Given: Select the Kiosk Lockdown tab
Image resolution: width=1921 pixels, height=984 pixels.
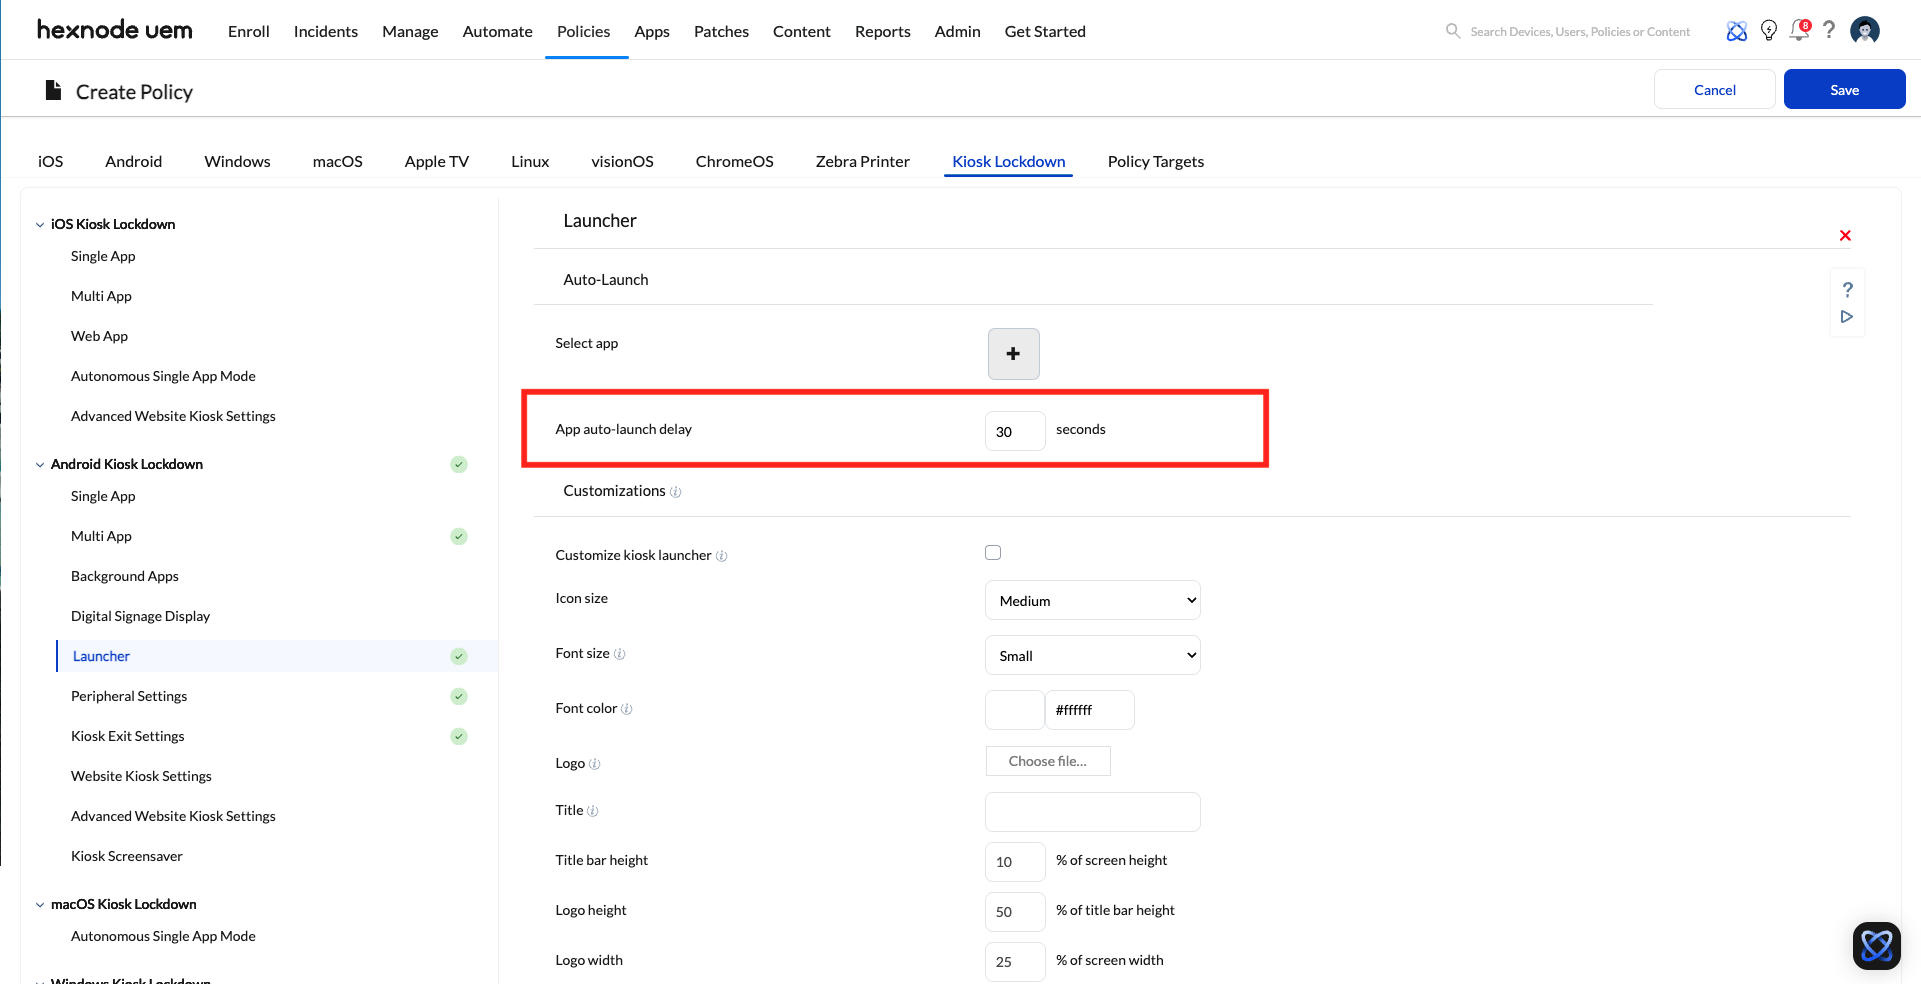Looking at the screenshot, I should coord(1009,161).
